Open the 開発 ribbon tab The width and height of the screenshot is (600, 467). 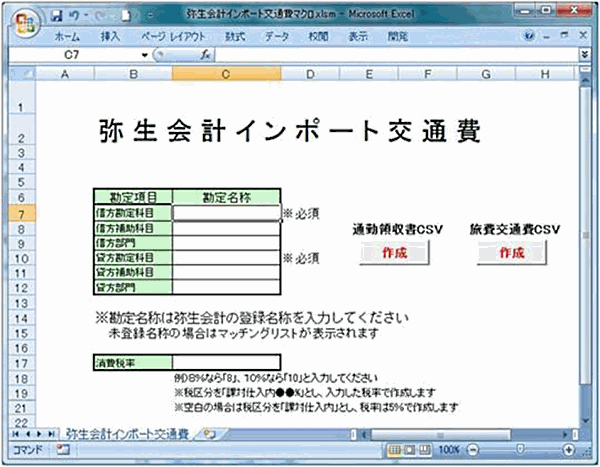pyautogui.click(x=398, y=37)
